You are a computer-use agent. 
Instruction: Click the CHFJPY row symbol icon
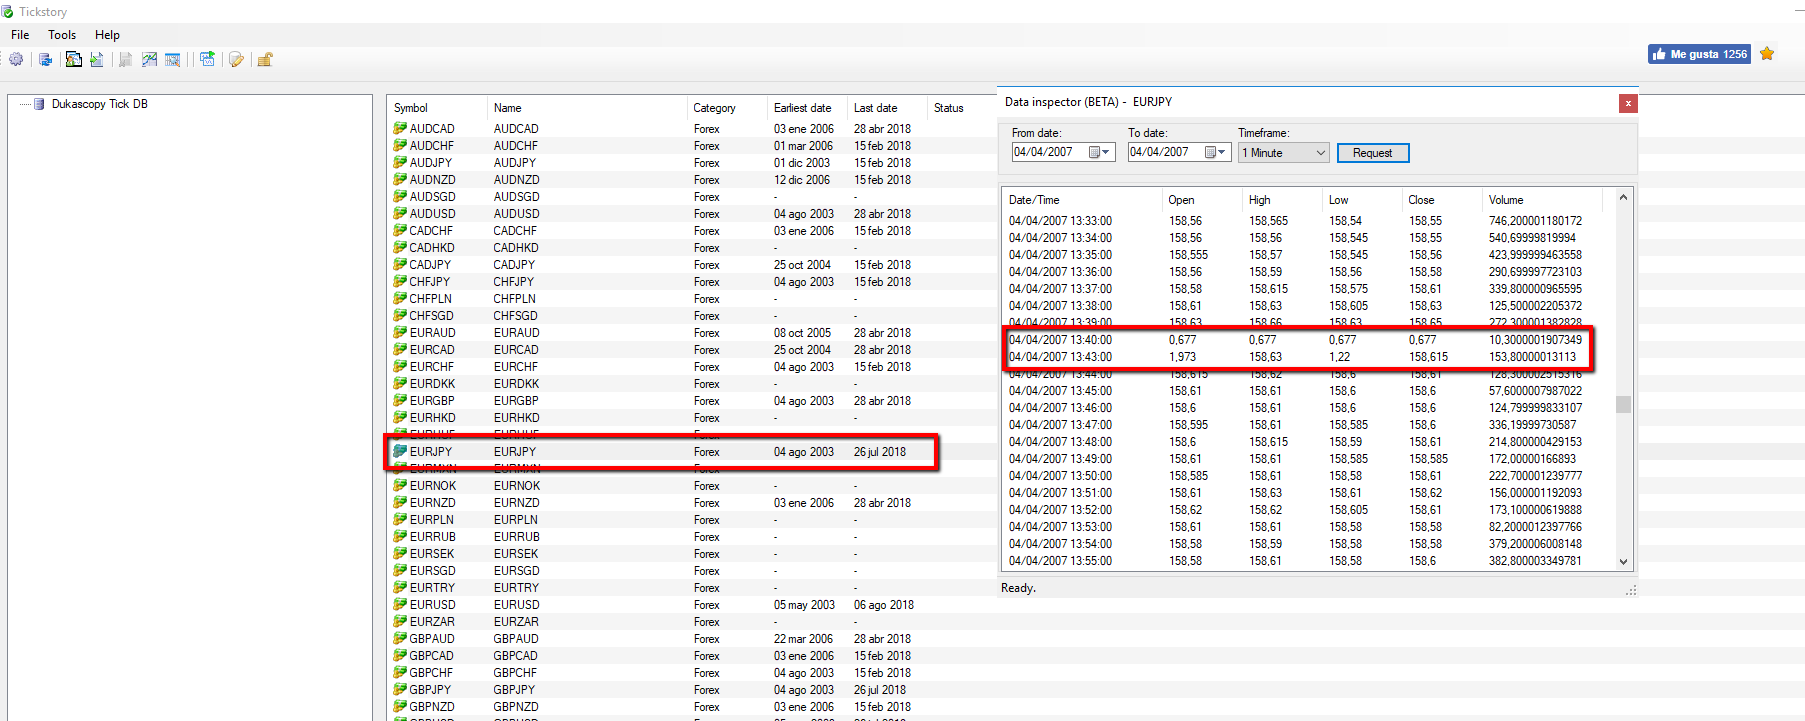(x=400, y=281)
